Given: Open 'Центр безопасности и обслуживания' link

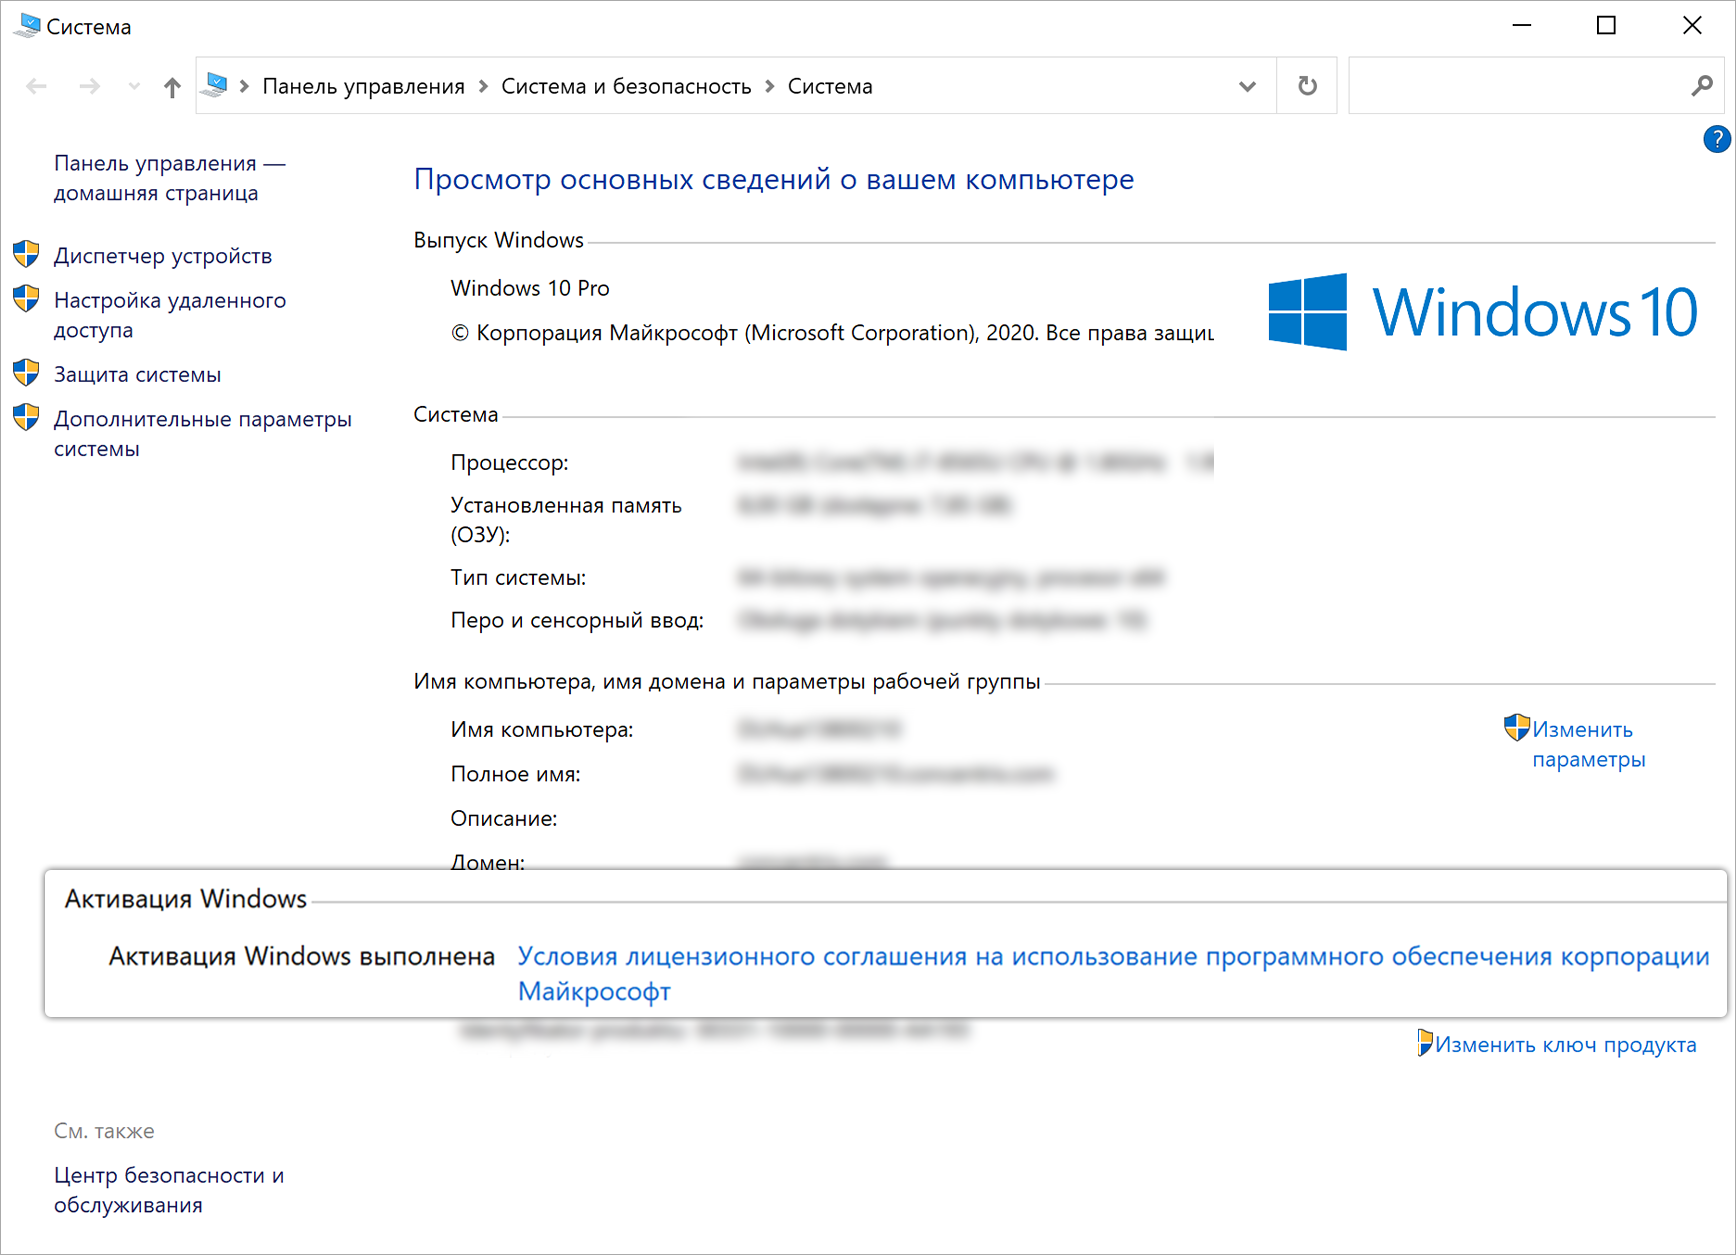Looking at the screenshot, I should tap(169, 1190).
